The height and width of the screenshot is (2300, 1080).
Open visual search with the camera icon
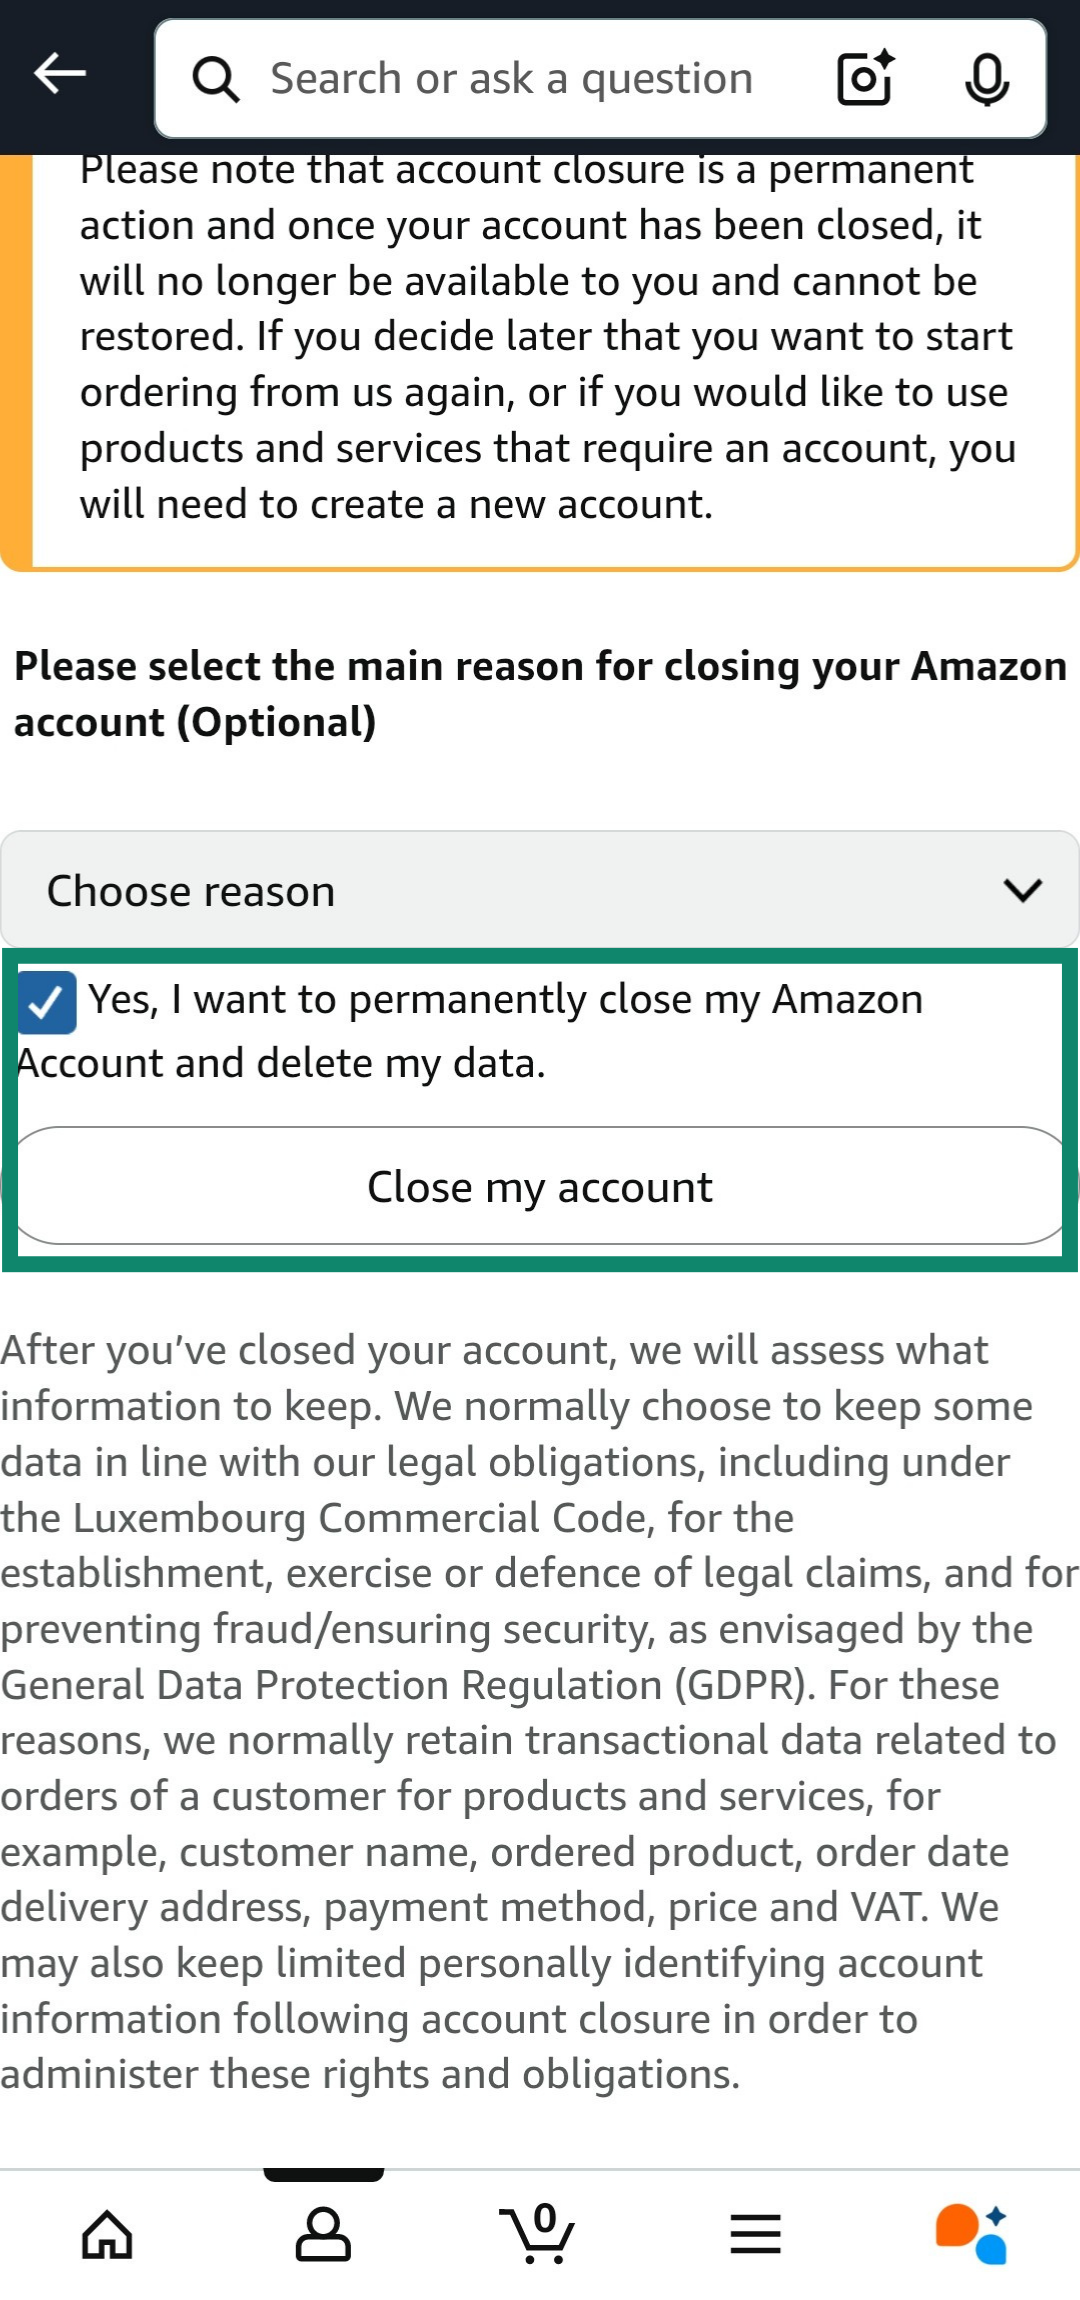click(863, 78)
